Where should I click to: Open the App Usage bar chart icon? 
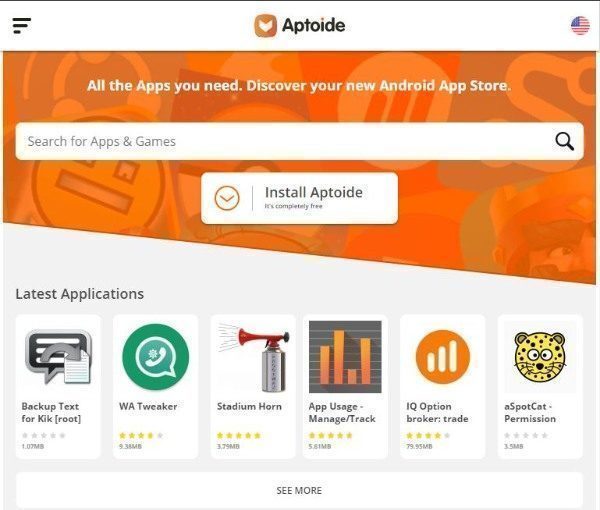click(x=345, y=357)
